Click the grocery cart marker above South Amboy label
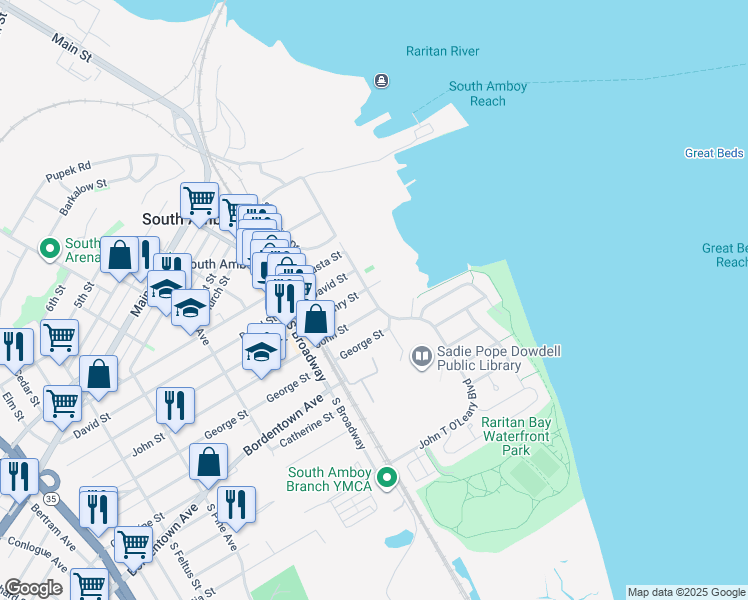This screenshot has width=748, height=600. [199, 202]
